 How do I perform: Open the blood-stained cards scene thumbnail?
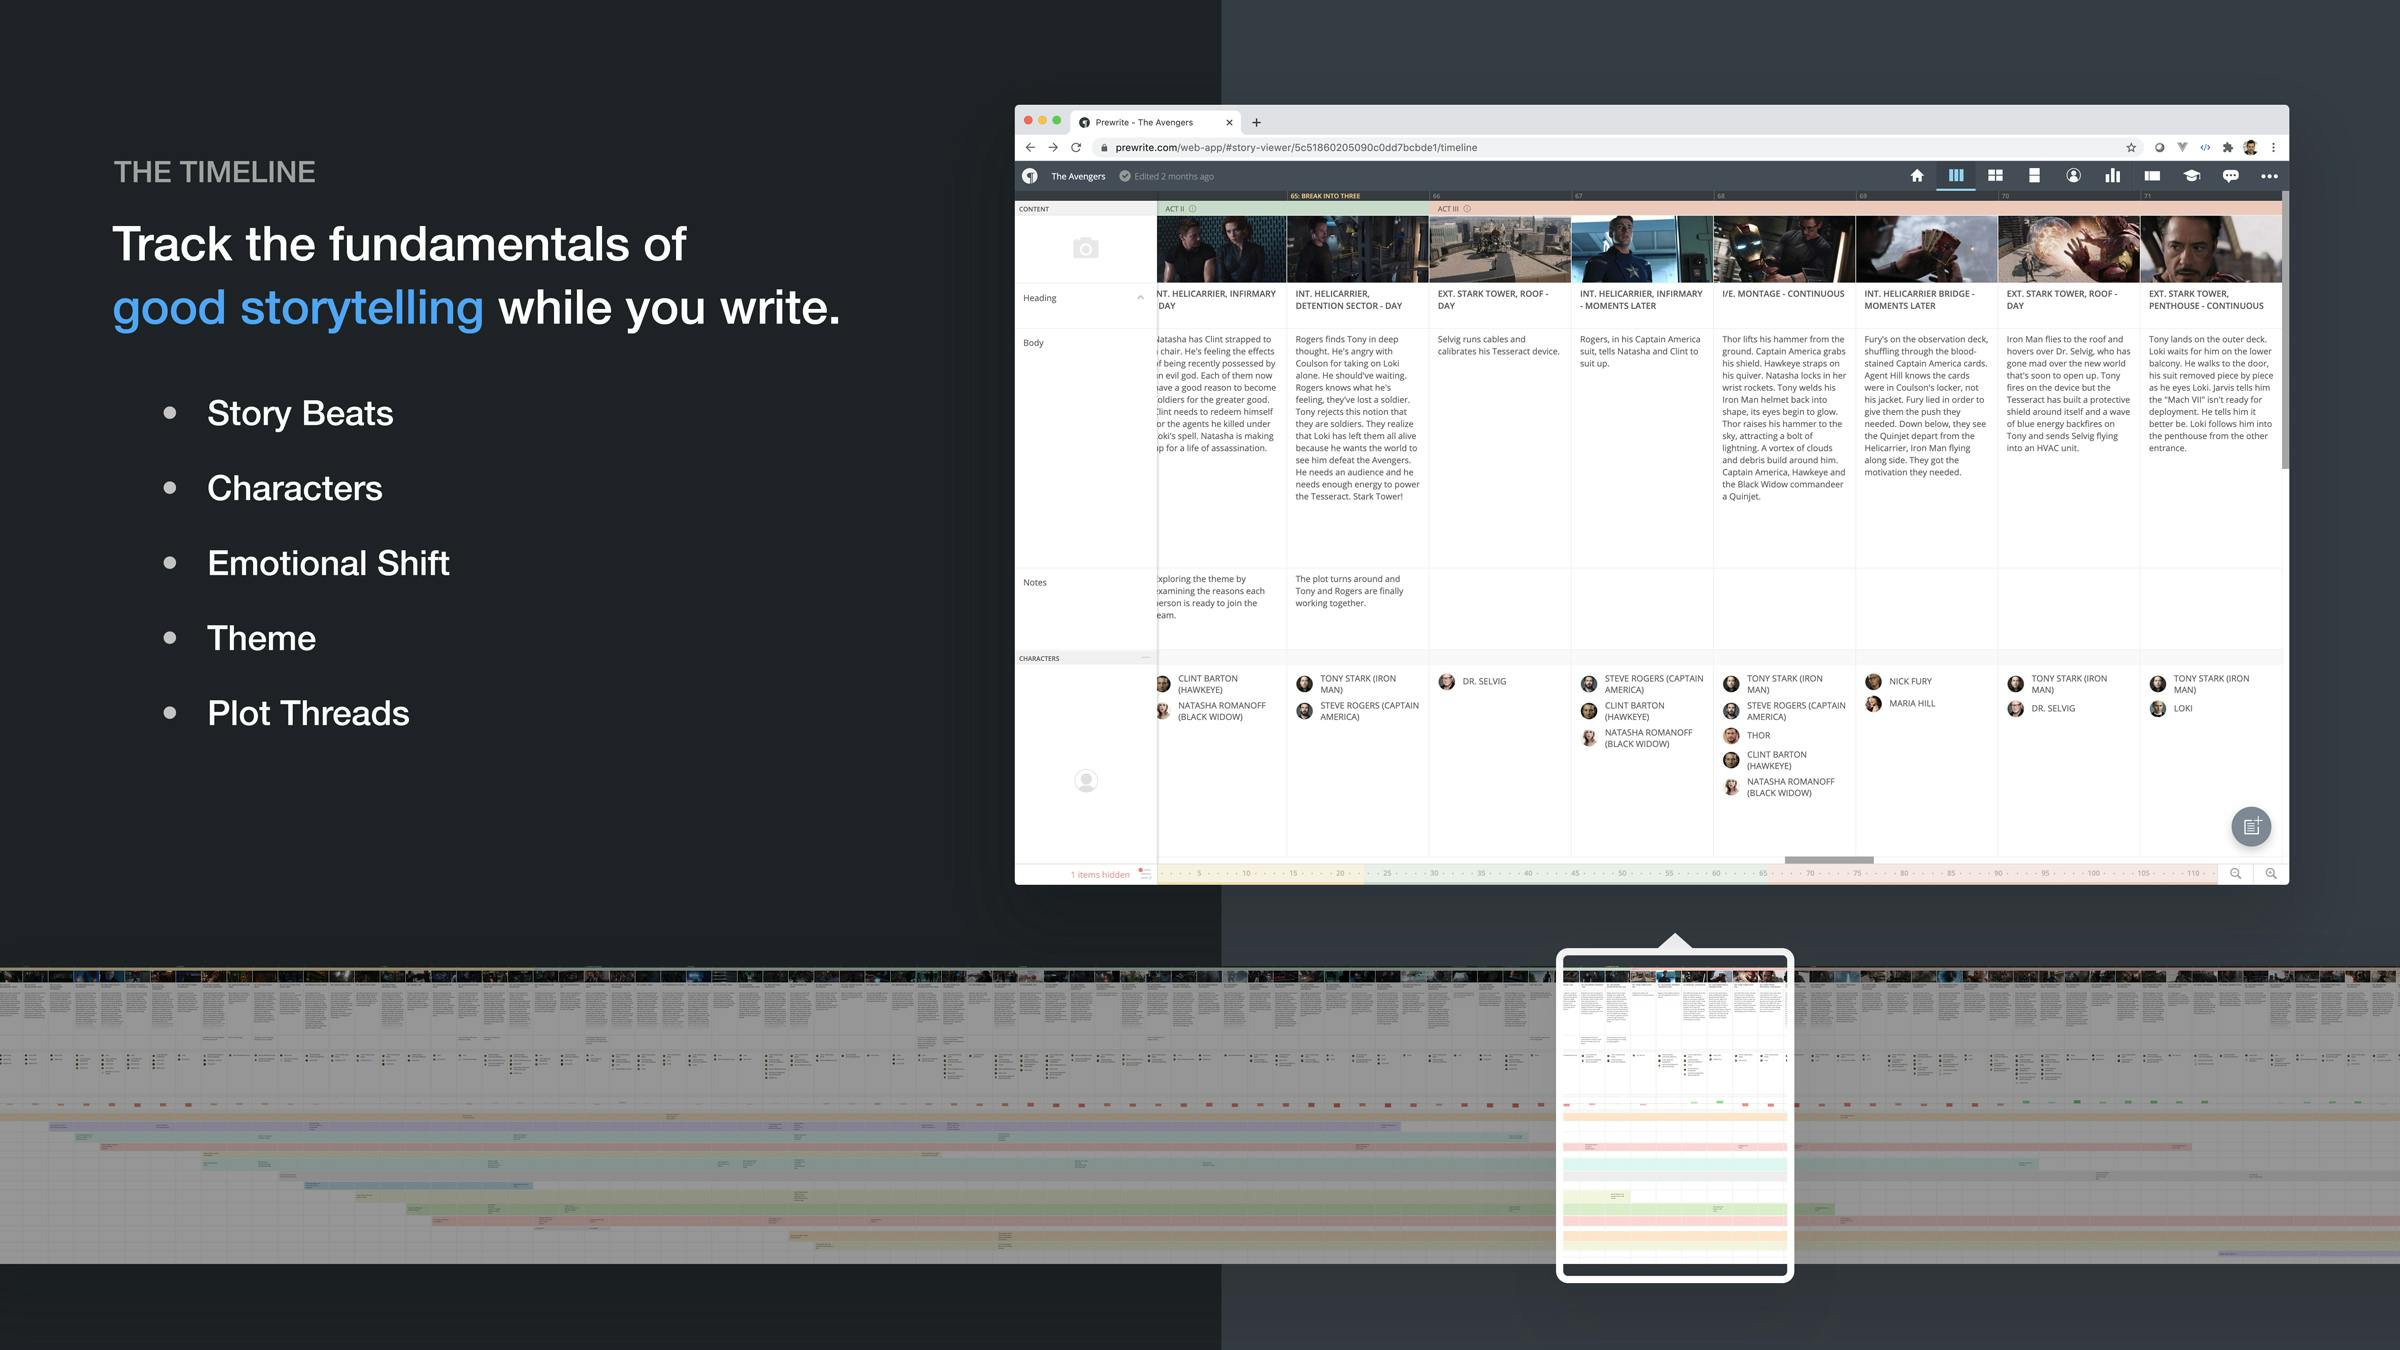(1926, 249)
